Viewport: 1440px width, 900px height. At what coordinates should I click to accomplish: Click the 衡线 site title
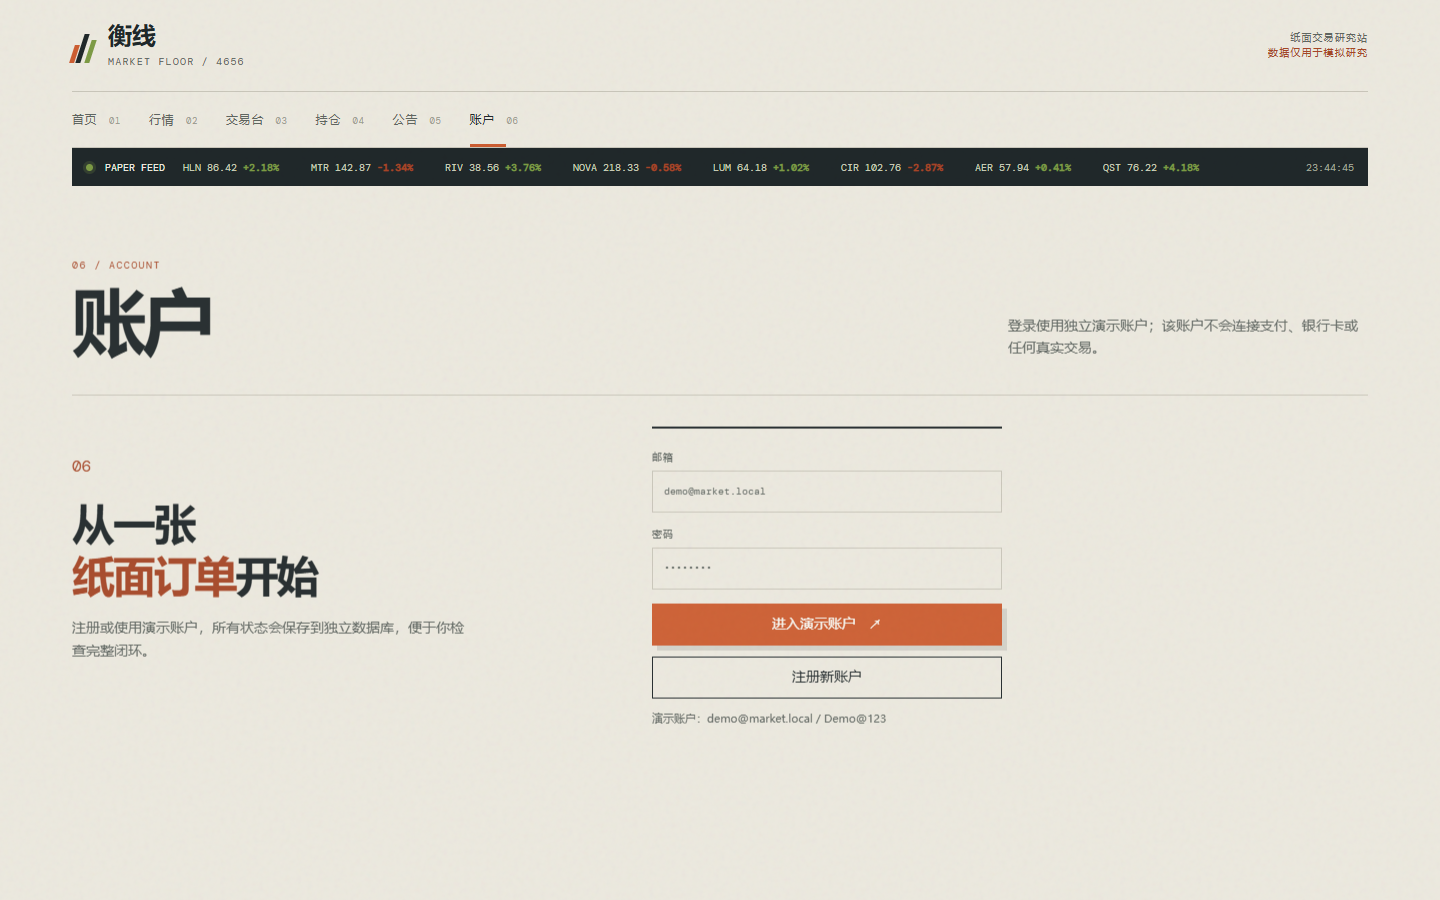coord(132,37)
